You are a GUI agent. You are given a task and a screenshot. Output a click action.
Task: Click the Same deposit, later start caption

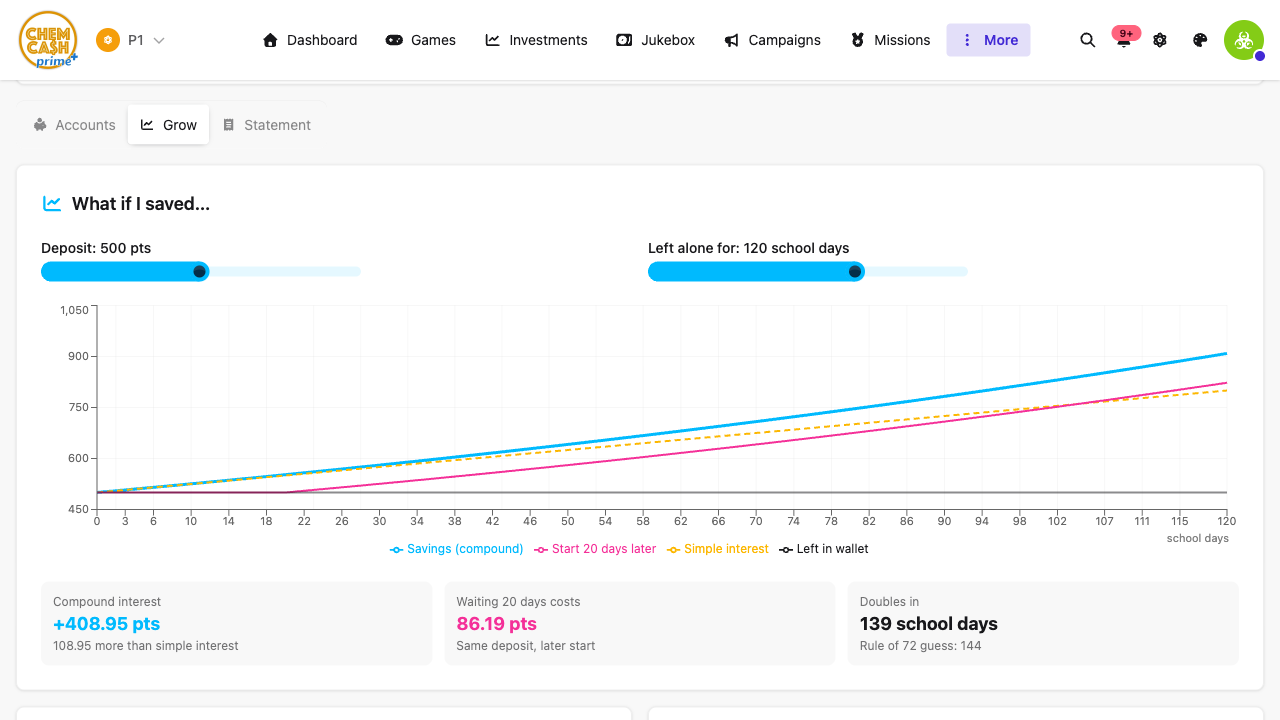click(526, 646)
